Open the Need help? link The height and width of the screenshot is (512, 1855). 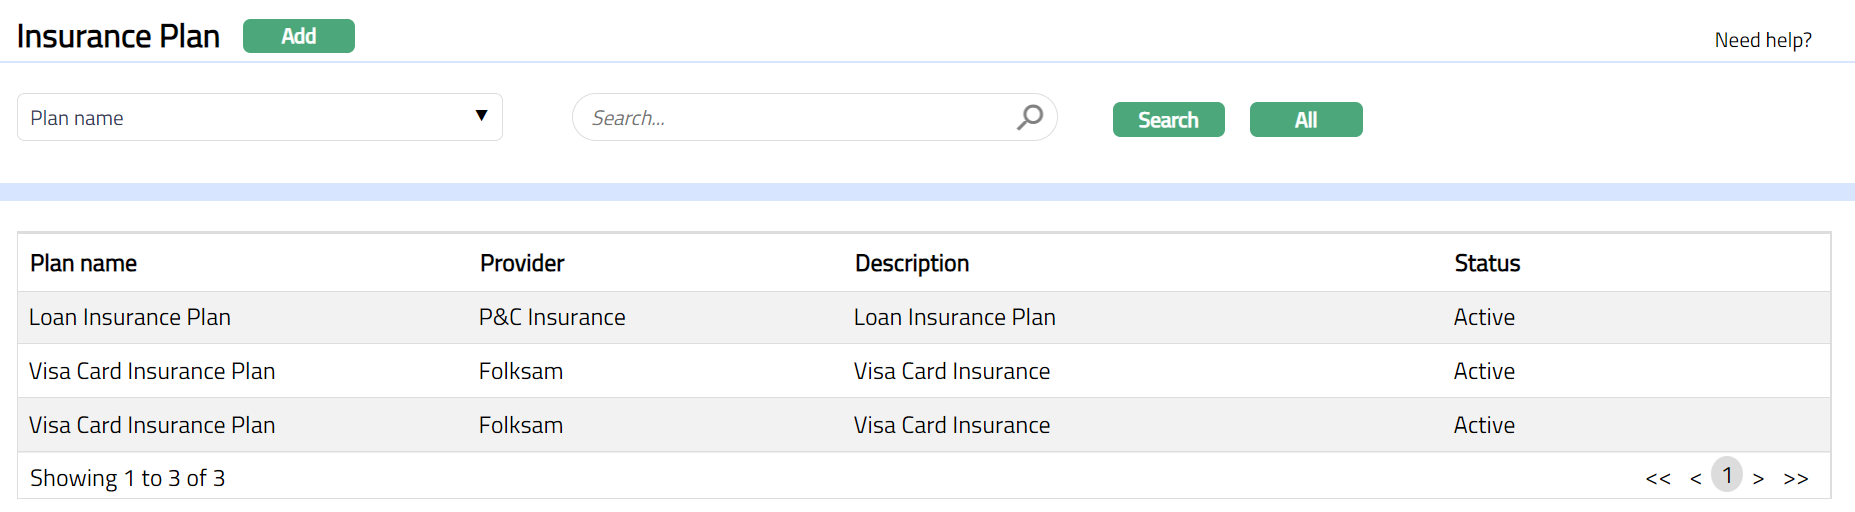click(1762, 40)
